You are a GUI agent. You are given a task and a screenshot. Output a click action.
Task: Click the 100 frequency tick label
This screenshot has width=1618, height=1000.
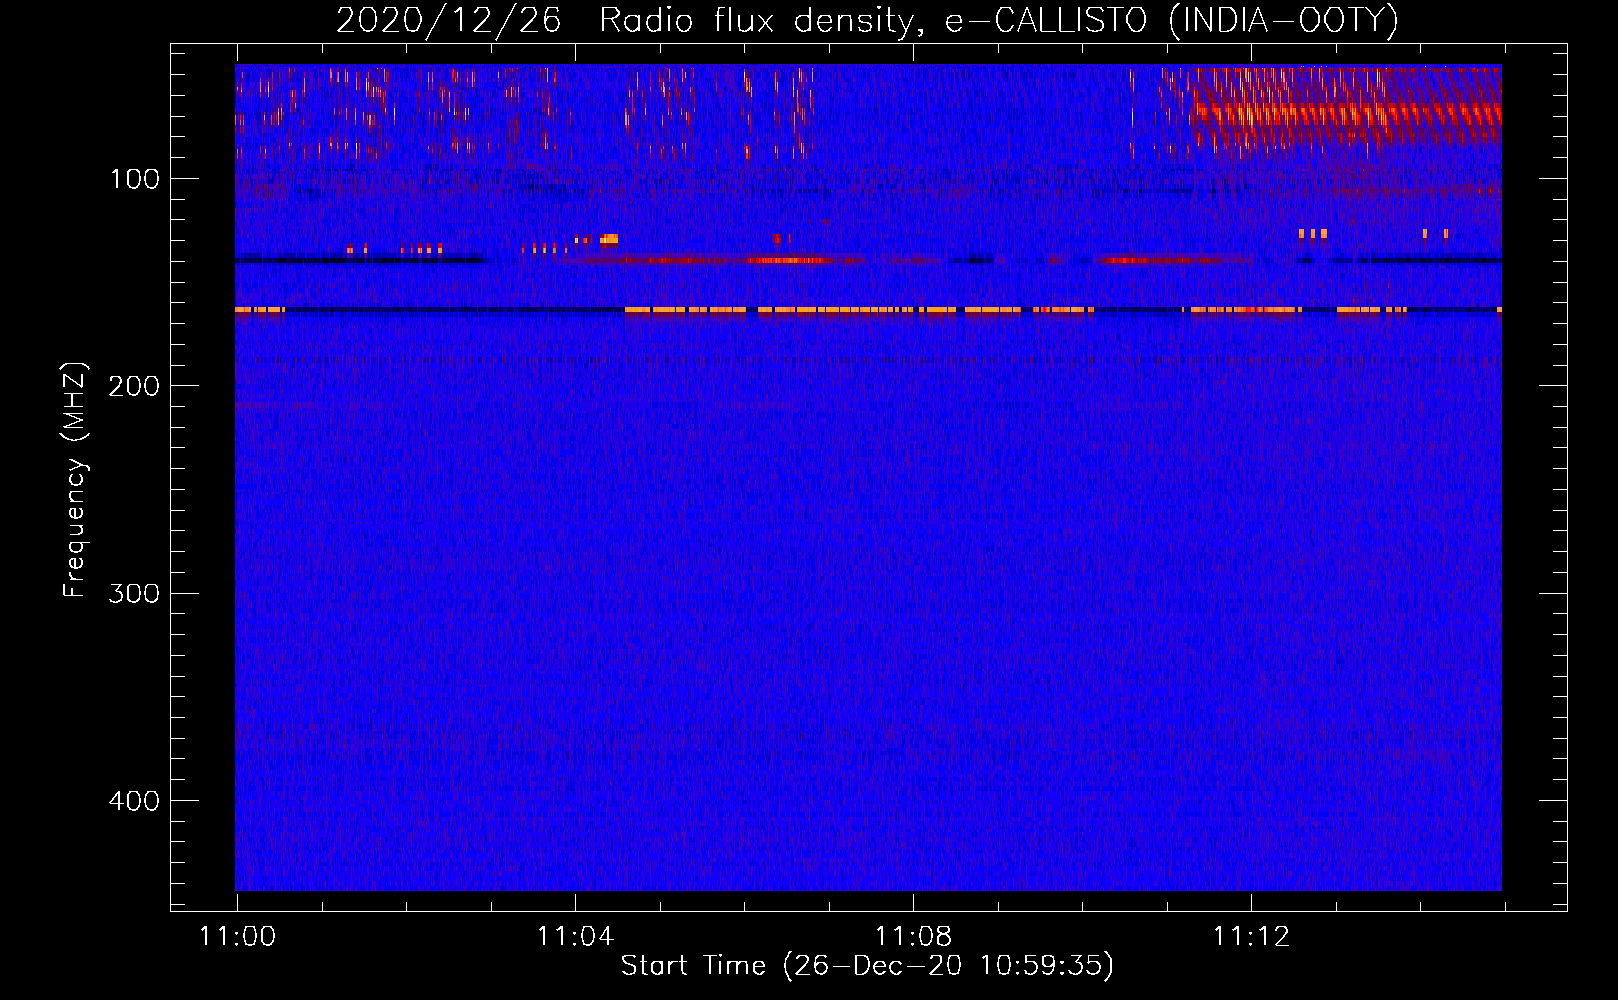click(x=135, y=179)
